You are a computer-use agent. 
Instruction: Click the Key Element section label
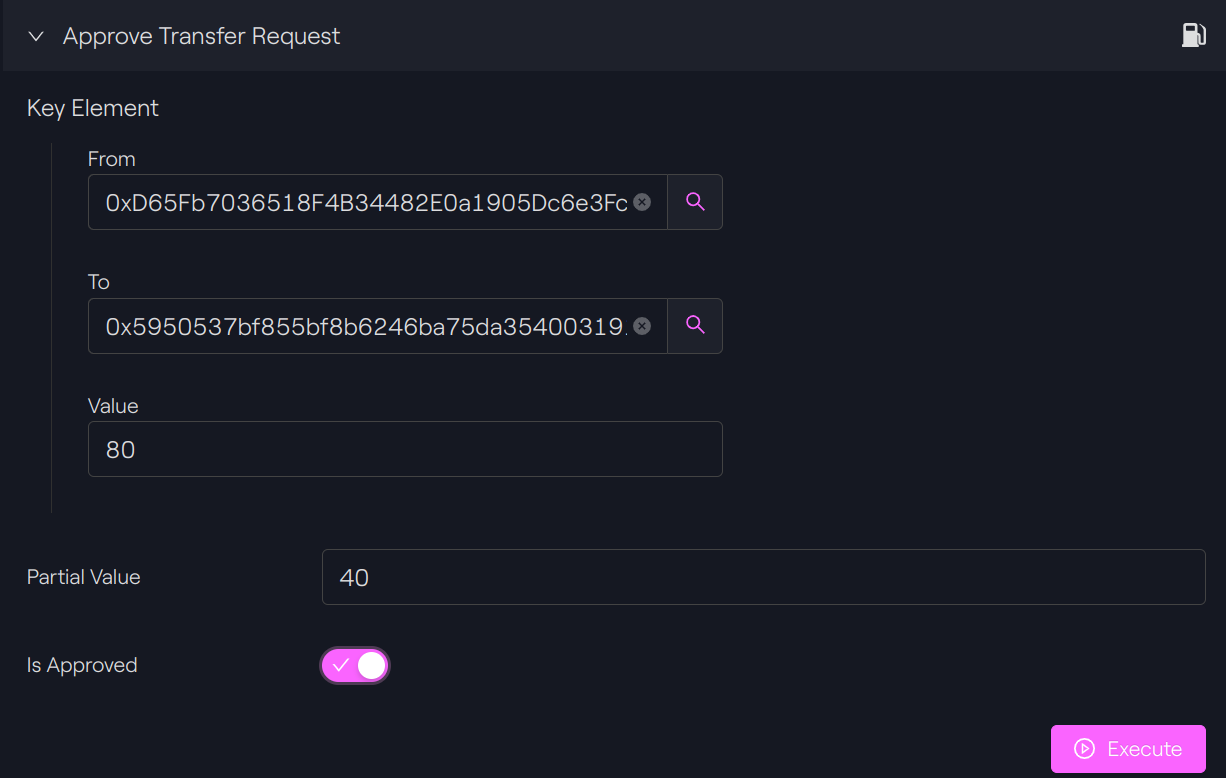(x=93, y=108)
